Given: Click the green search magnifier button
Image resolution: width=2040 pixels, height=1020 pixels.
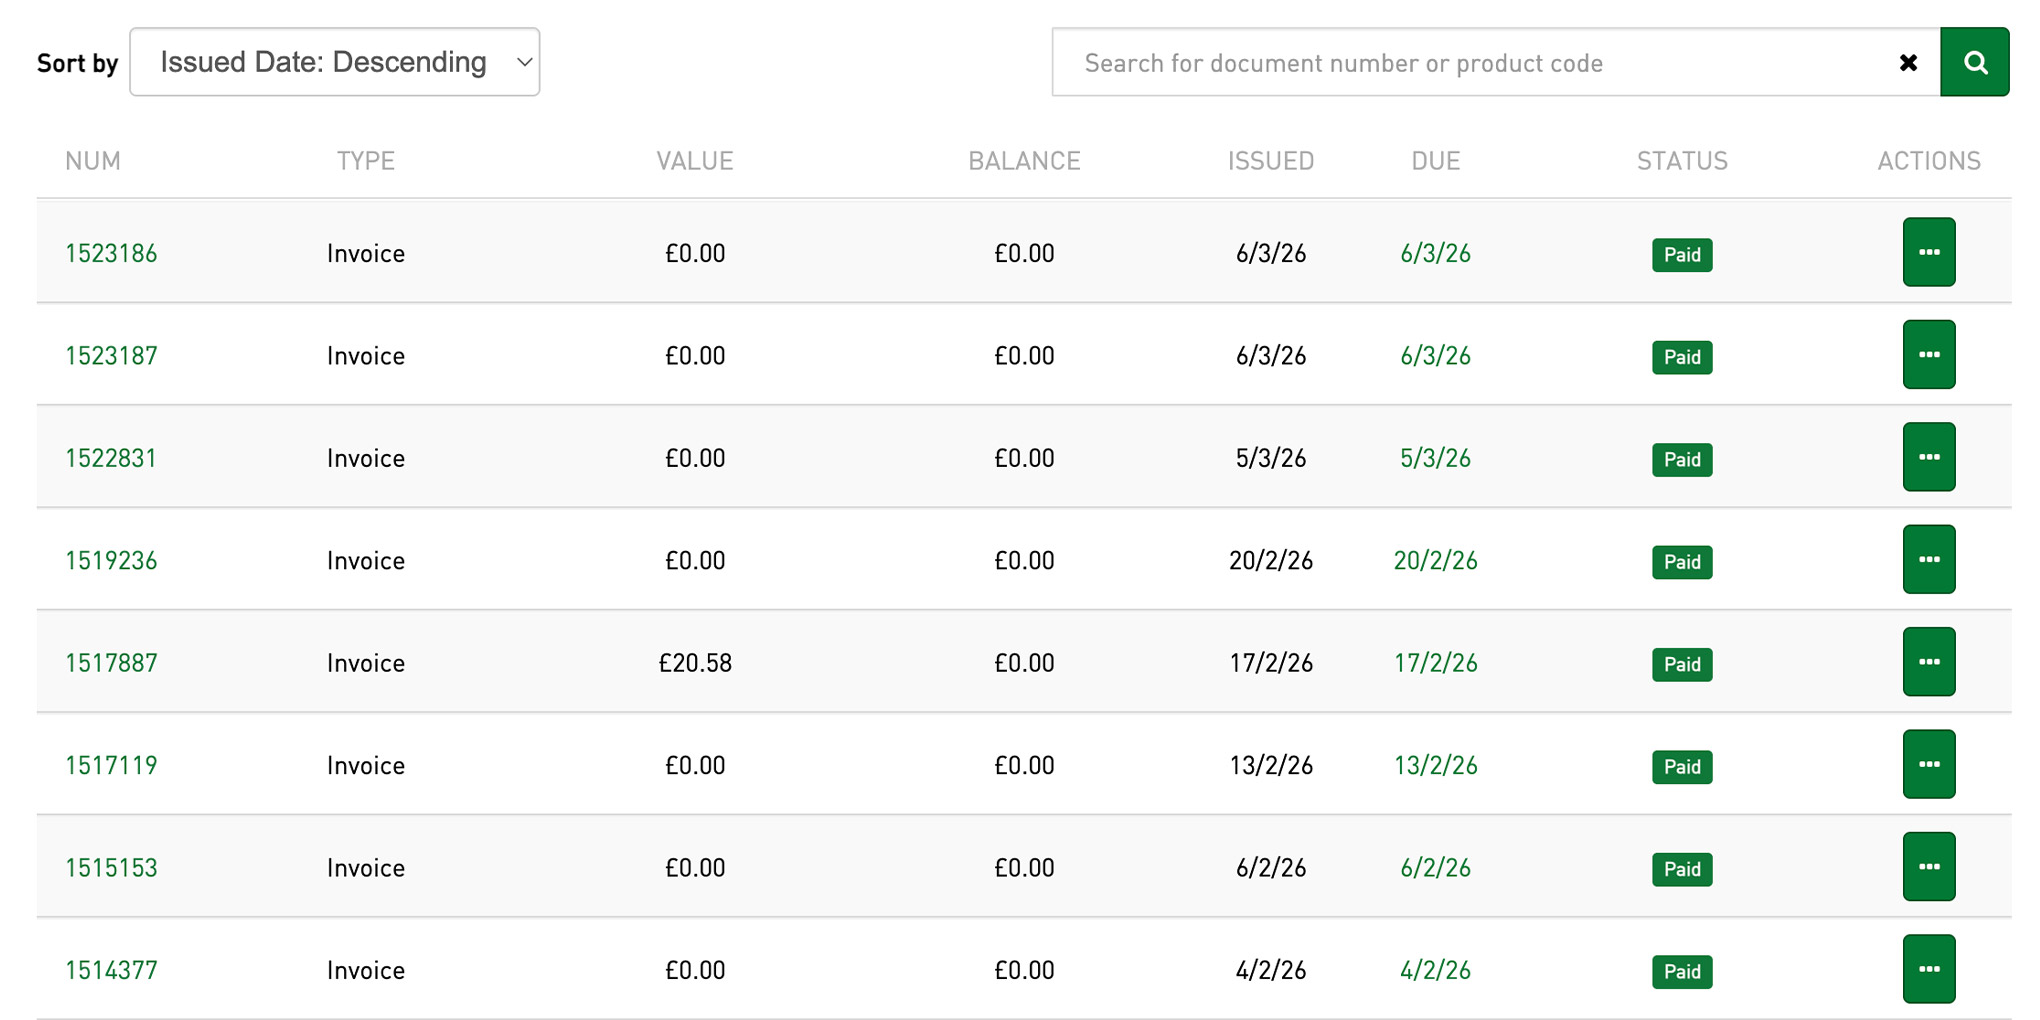Looking at the screenshot, I should [1974, 62].
